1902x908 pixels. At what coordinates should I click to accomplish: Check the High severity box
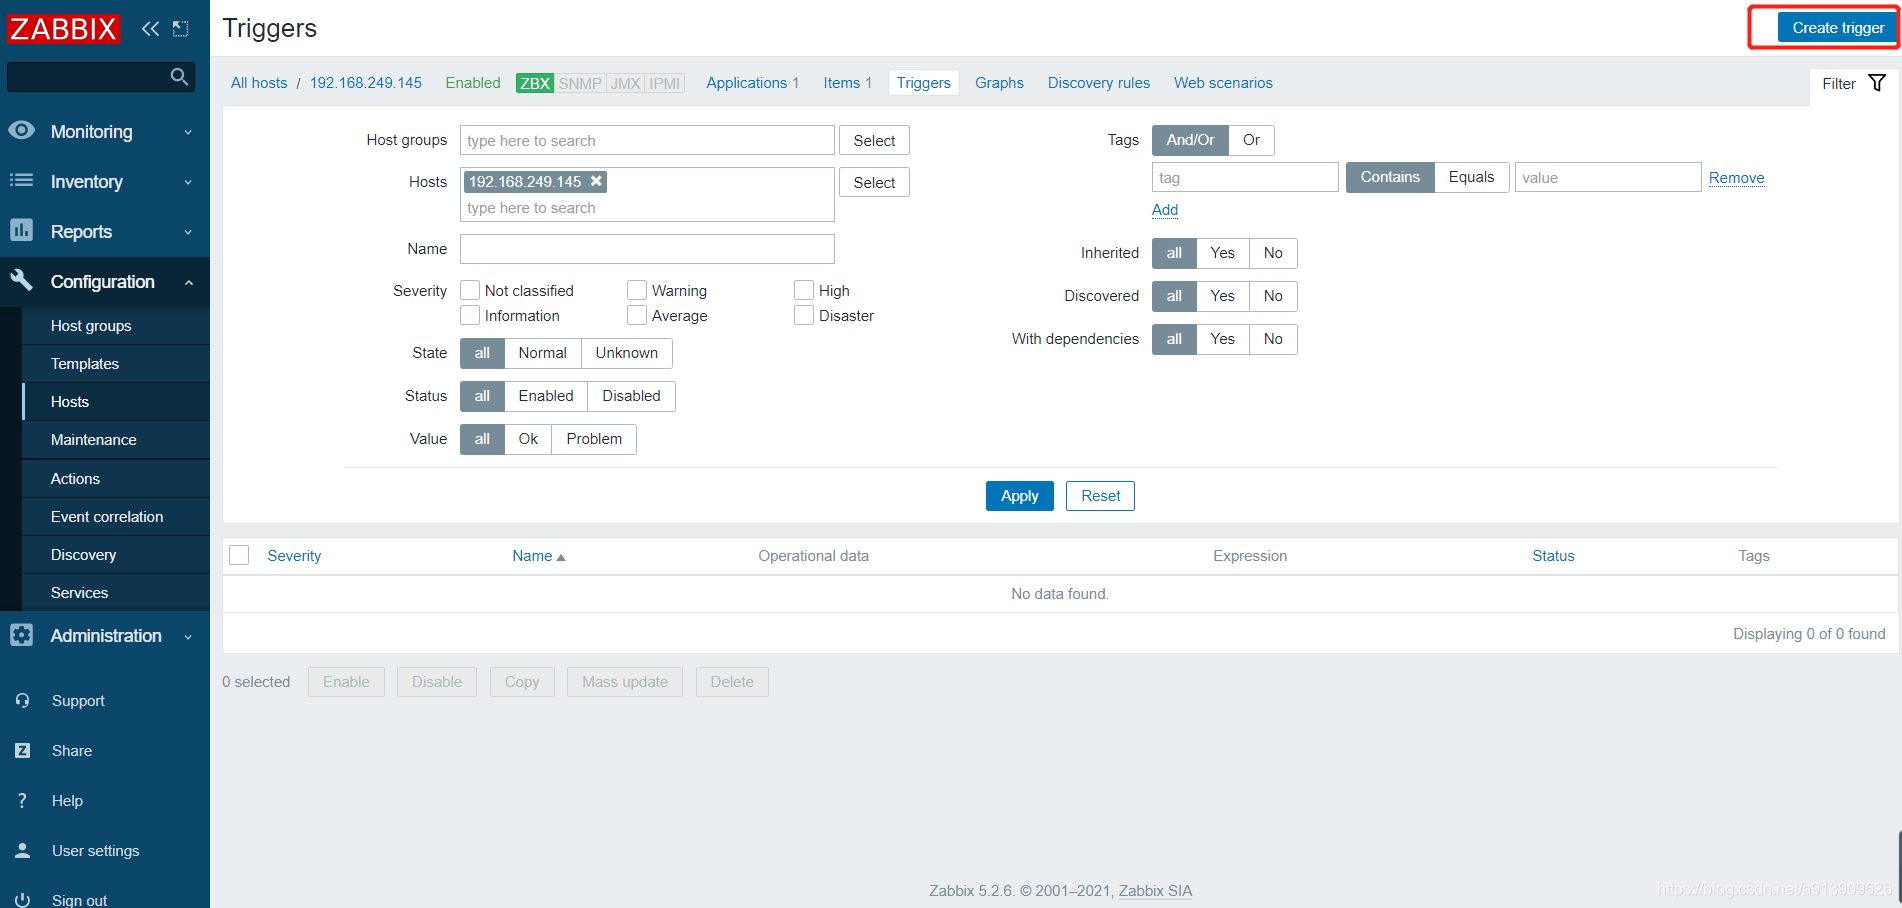(804, 290)
